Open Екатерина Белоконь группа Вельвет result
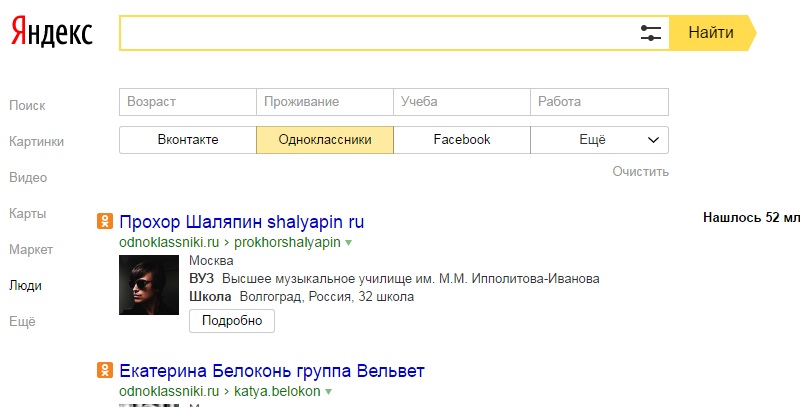Viewport: 800px width, 407px height. coord(271,371)
